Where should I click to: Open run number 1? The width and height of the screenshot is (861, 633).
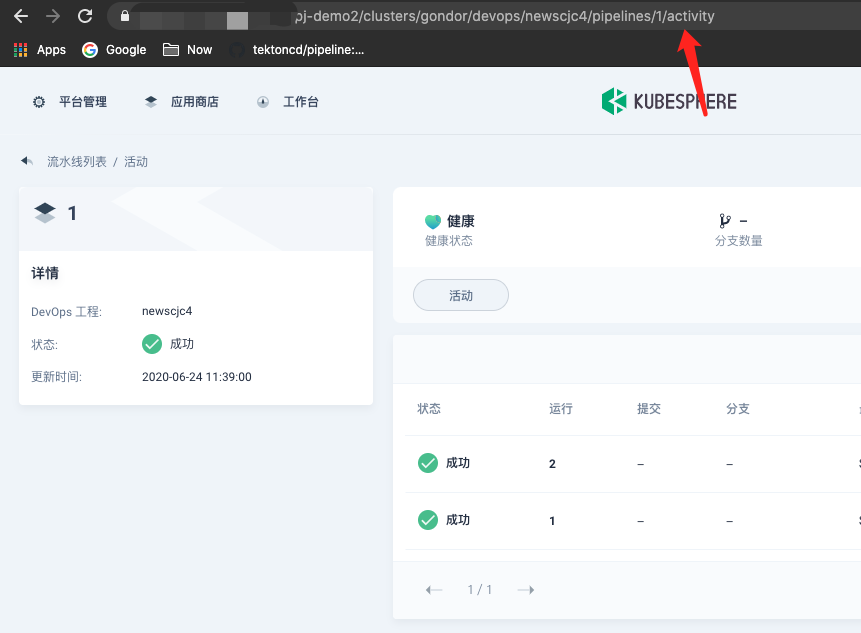click(x=552, y=521)
